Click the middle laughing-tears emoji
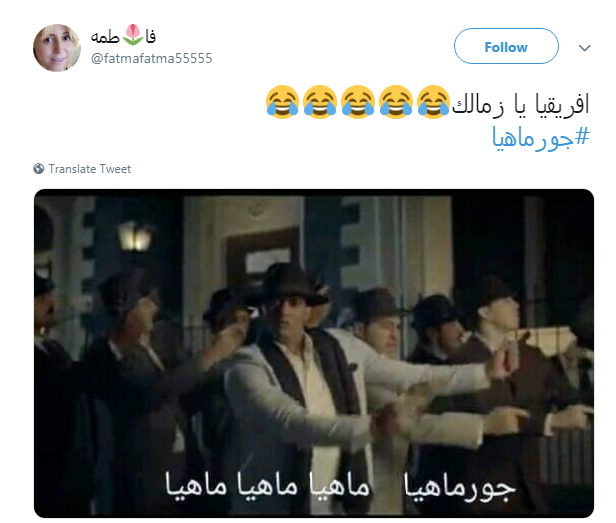The height and width of the screenshot is (523, 616). (x=358, y=102)
